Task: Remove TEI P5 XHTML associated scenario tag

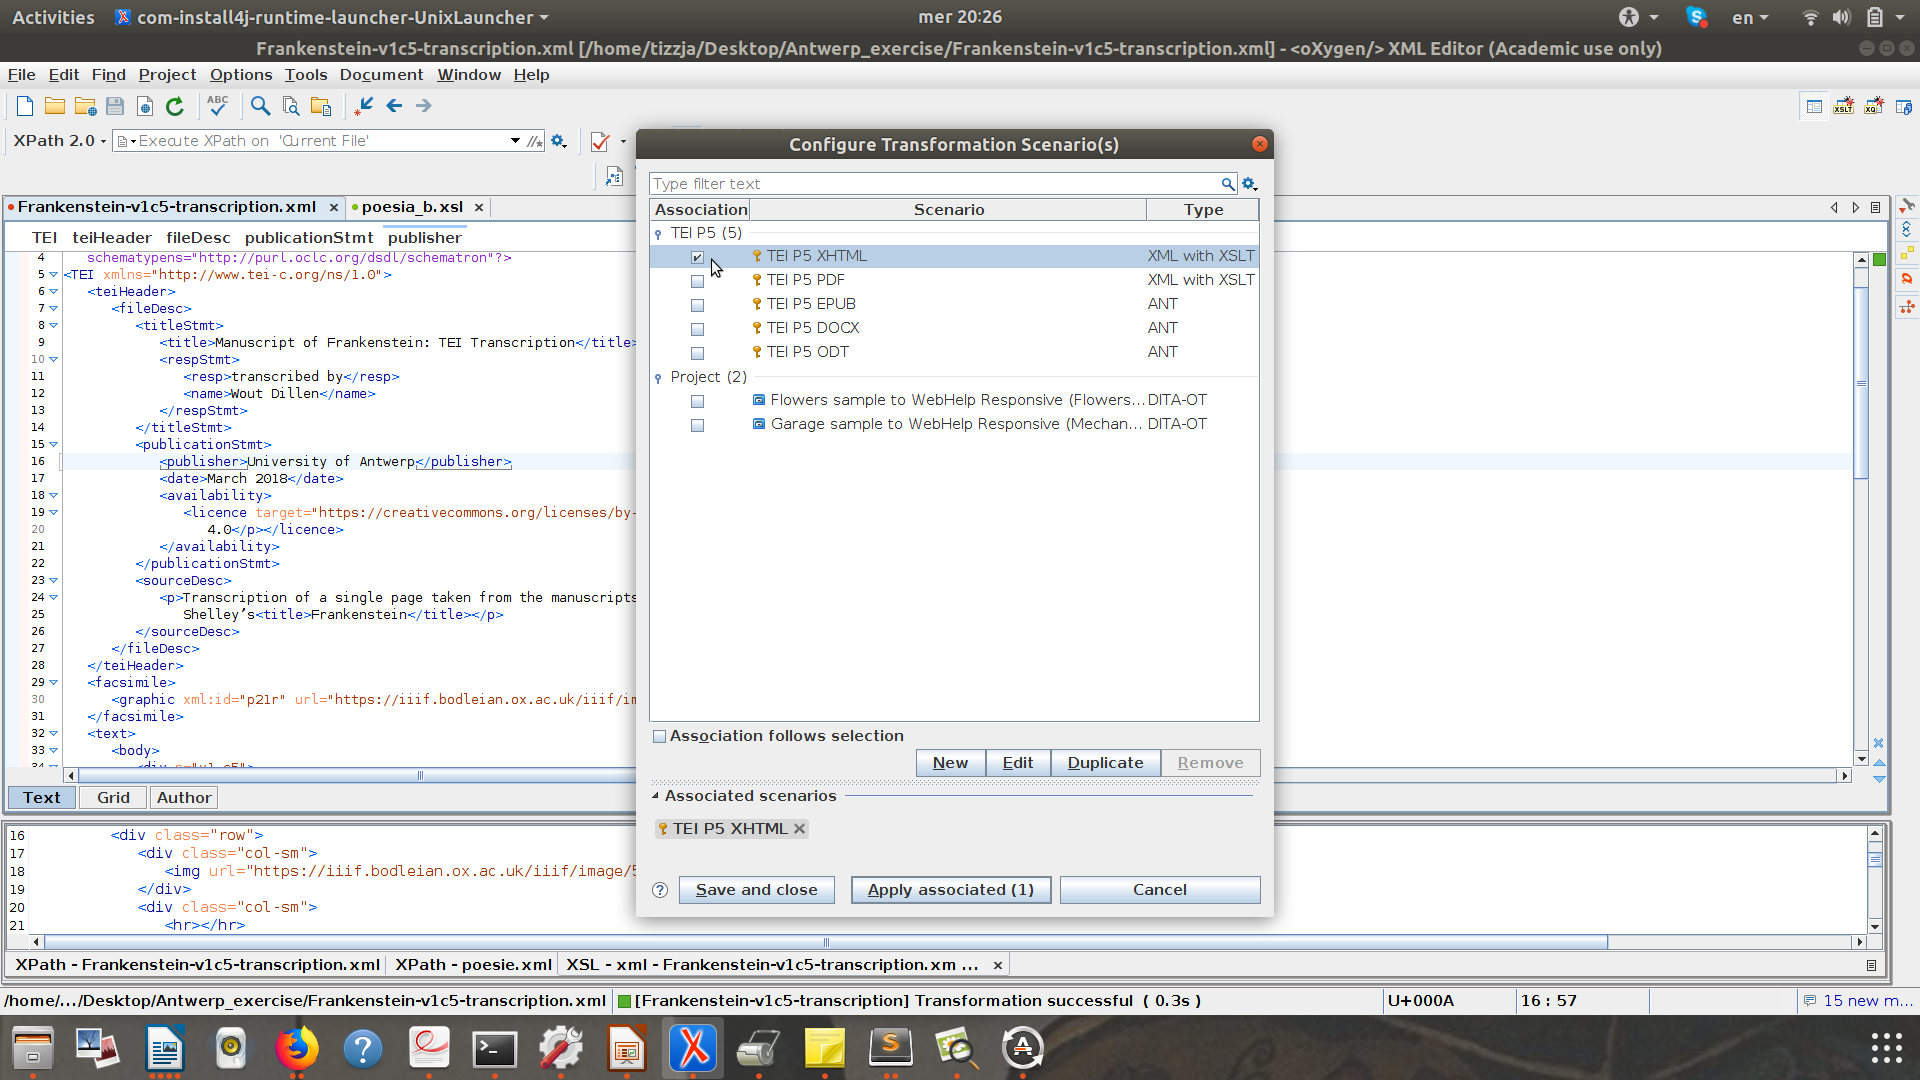Action: click(x=799, y=829)
